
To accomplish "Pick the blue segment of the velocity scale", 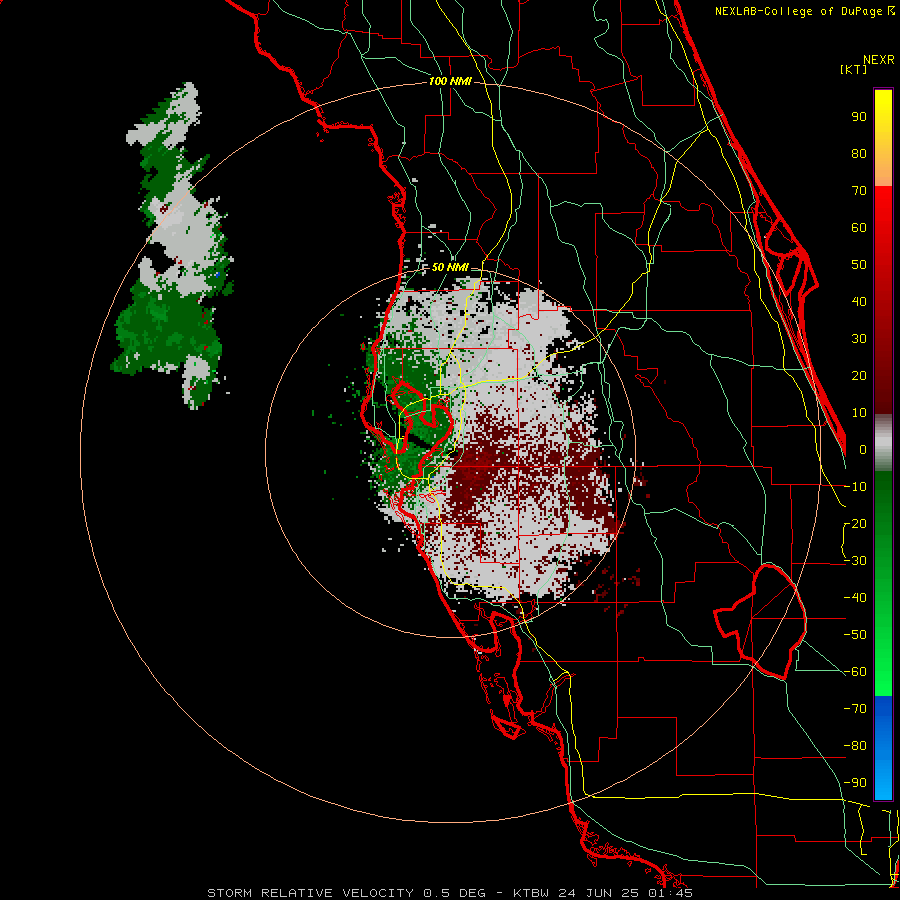I will [x=883, y=747].
